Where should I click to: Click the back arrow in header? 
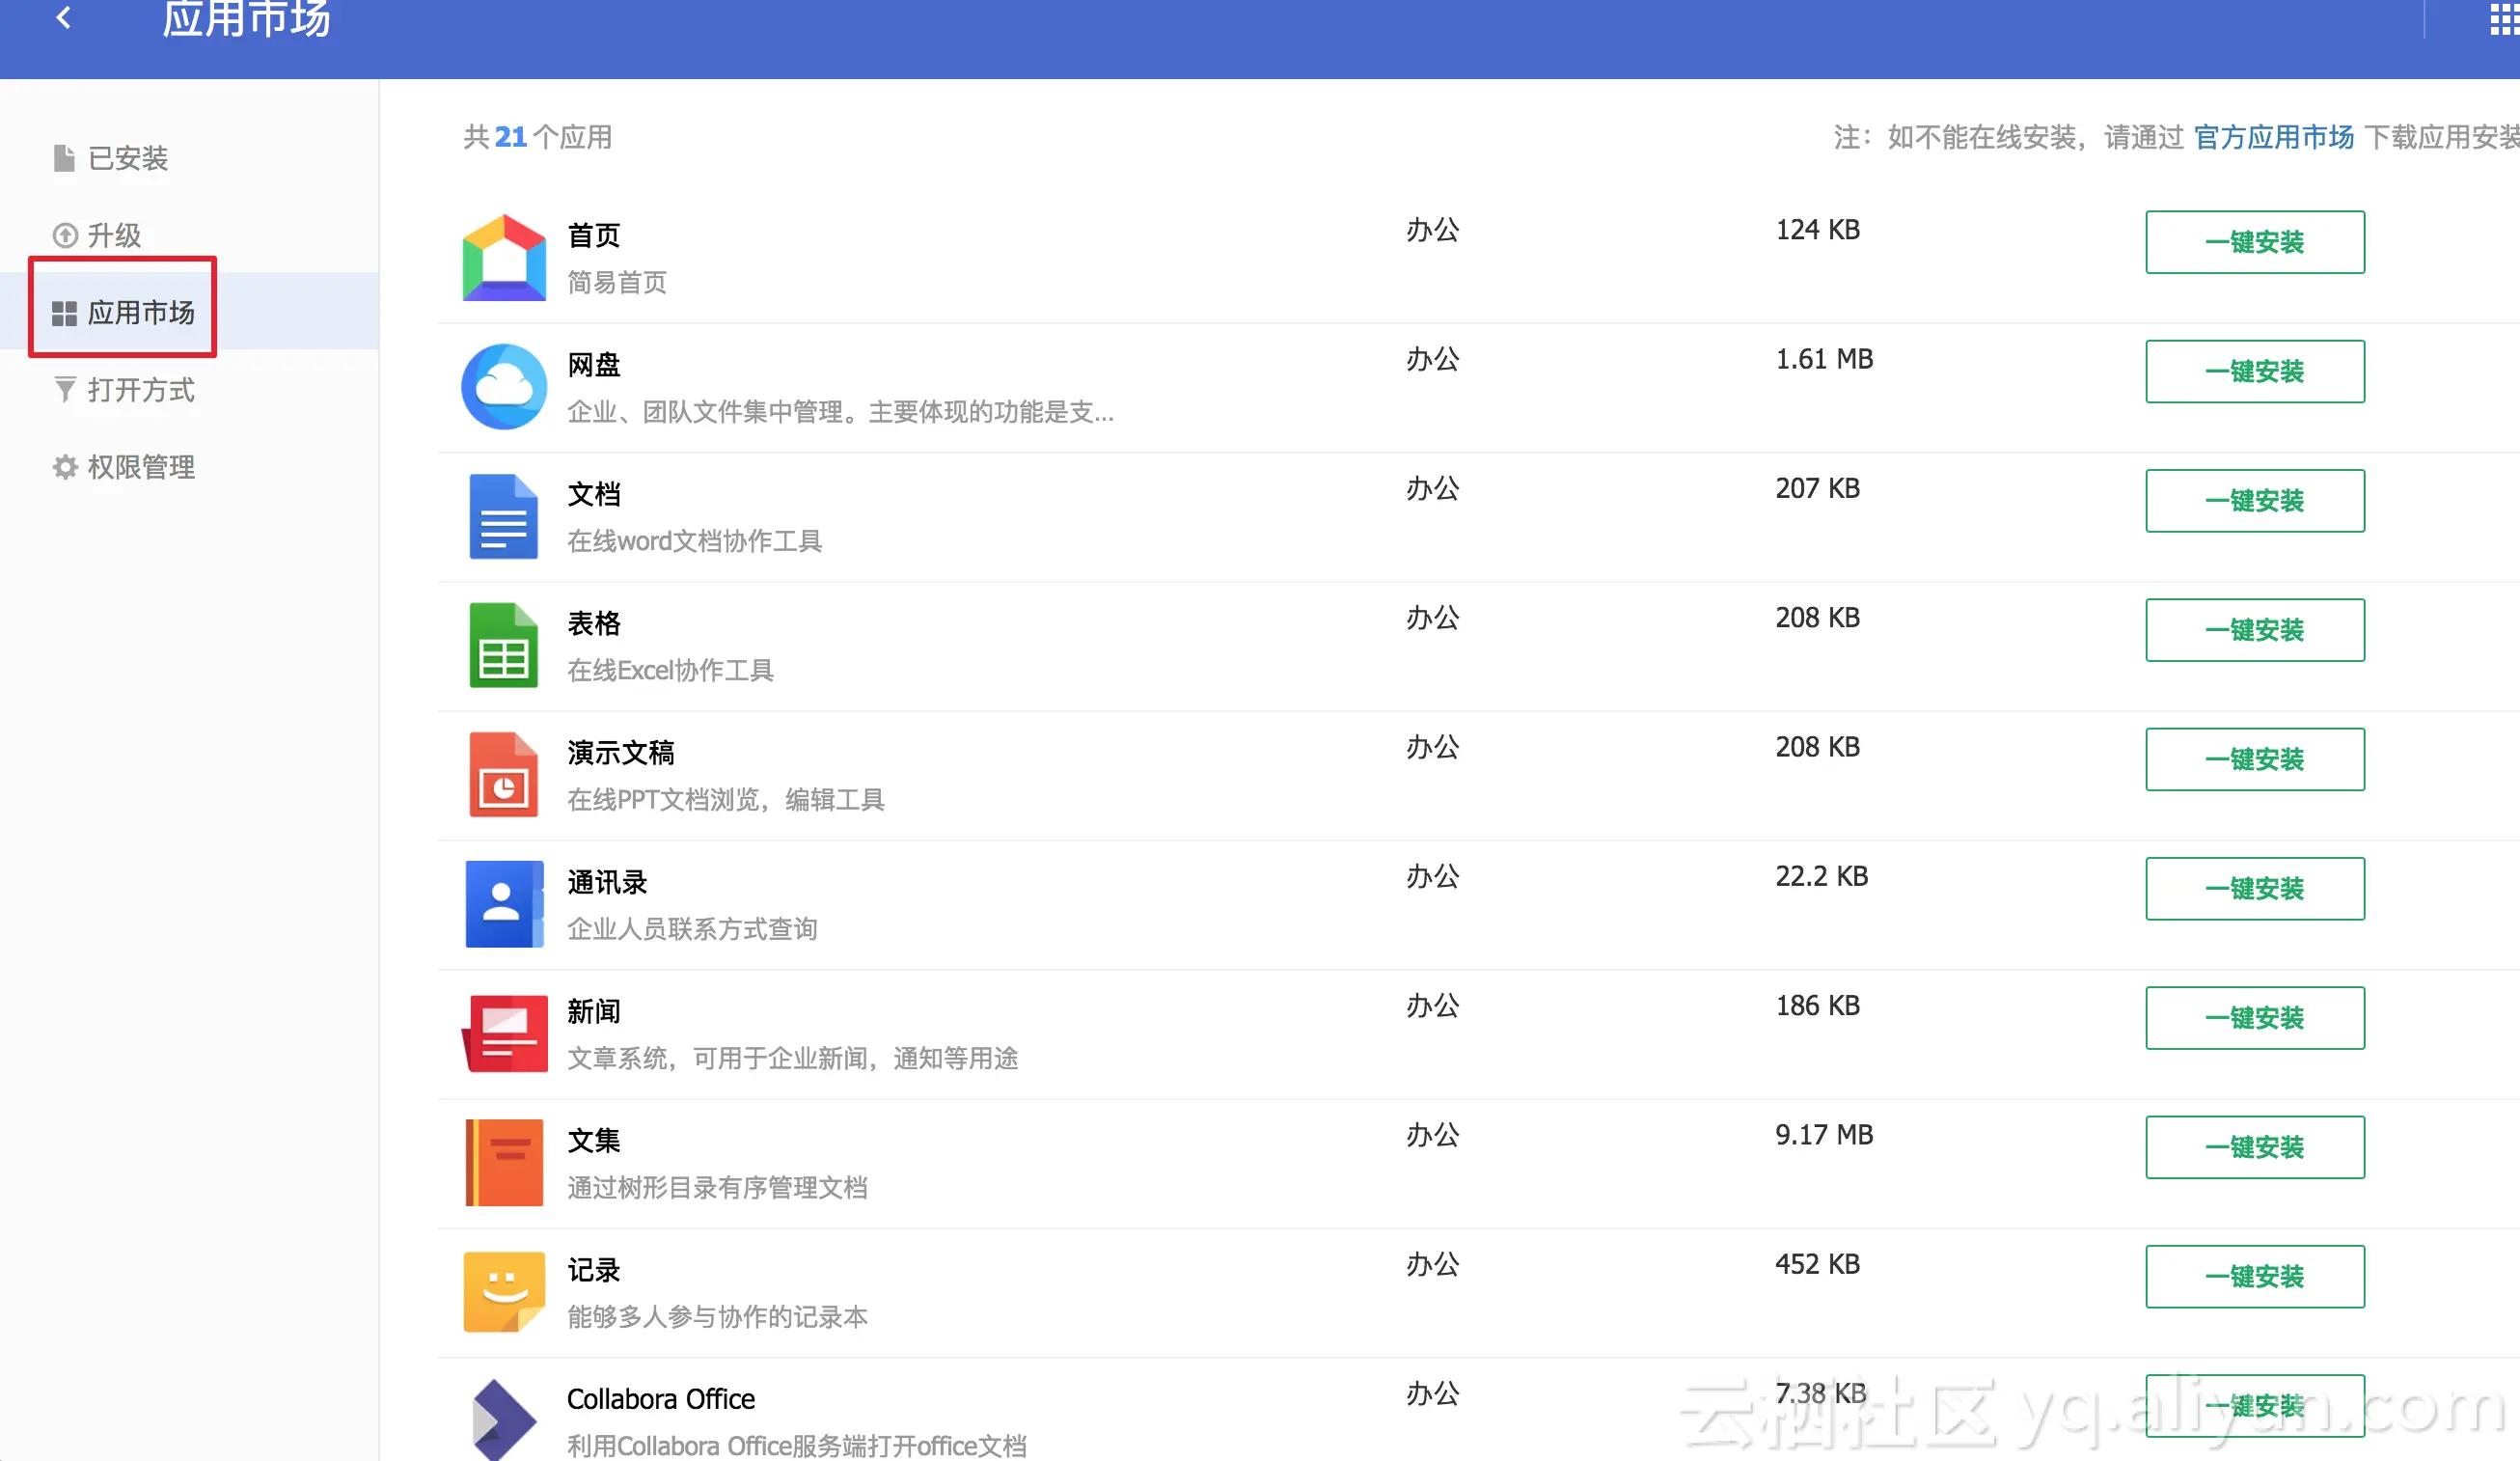tap(64, 17)
